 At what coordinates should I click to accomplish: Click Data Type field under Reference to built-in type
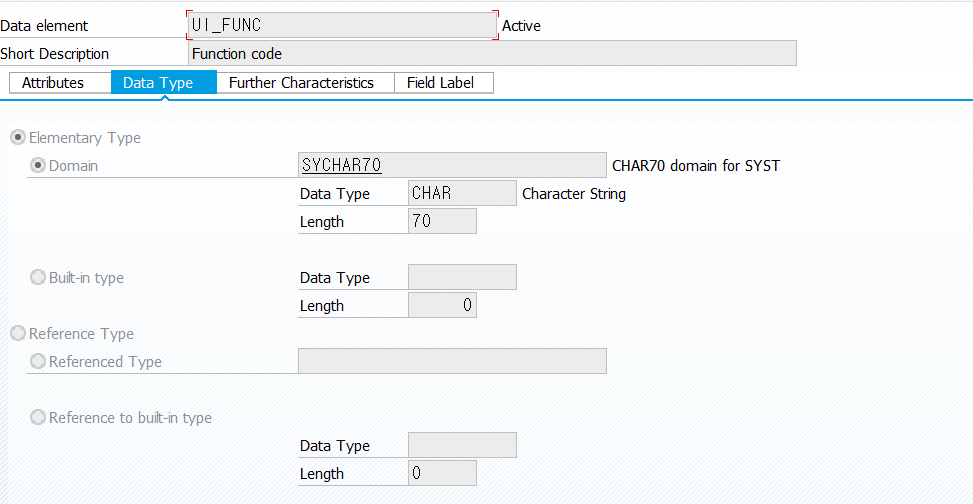tap(462, 446)
